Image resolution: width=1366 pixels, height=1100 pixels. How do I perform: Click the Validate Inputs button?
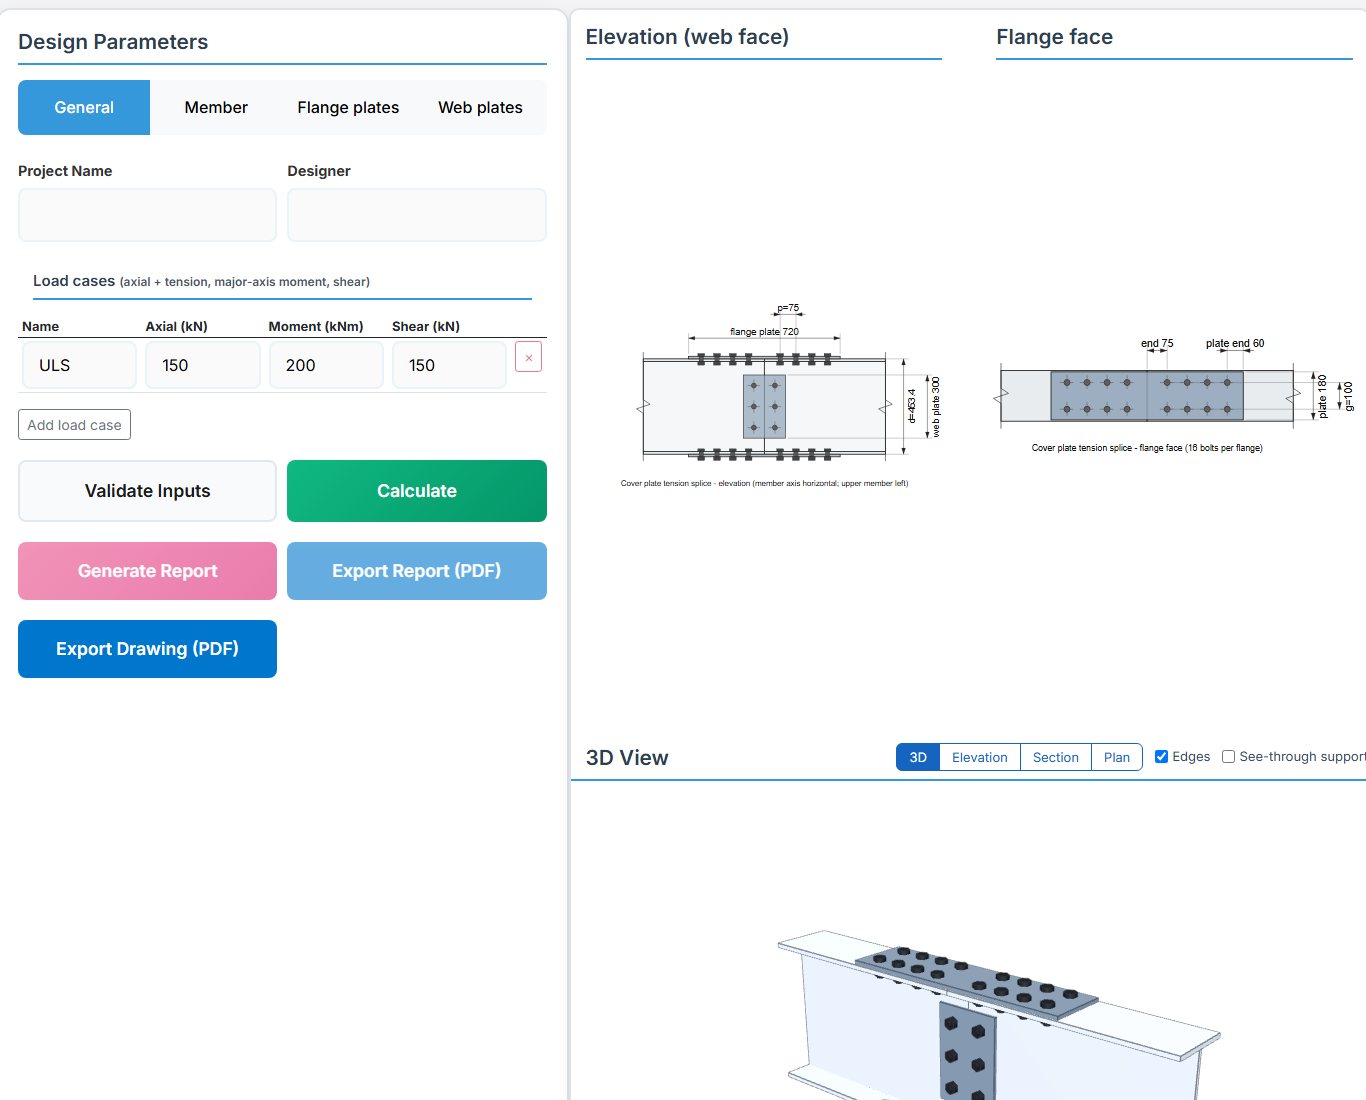pyautogui.click(x=147, y=491)
